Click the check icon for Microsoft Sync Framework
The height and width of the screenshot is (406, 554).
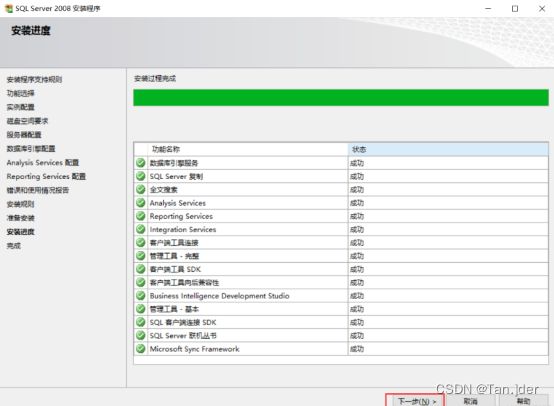(x=141, y=349)
